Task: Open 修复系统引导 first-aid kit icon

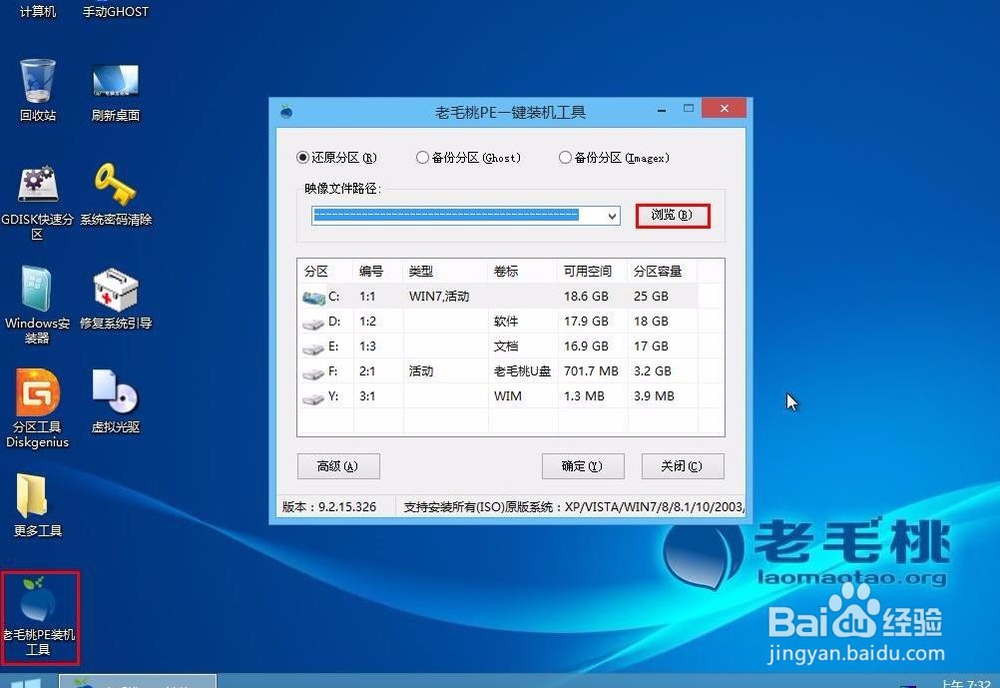Action: [115, 297]
